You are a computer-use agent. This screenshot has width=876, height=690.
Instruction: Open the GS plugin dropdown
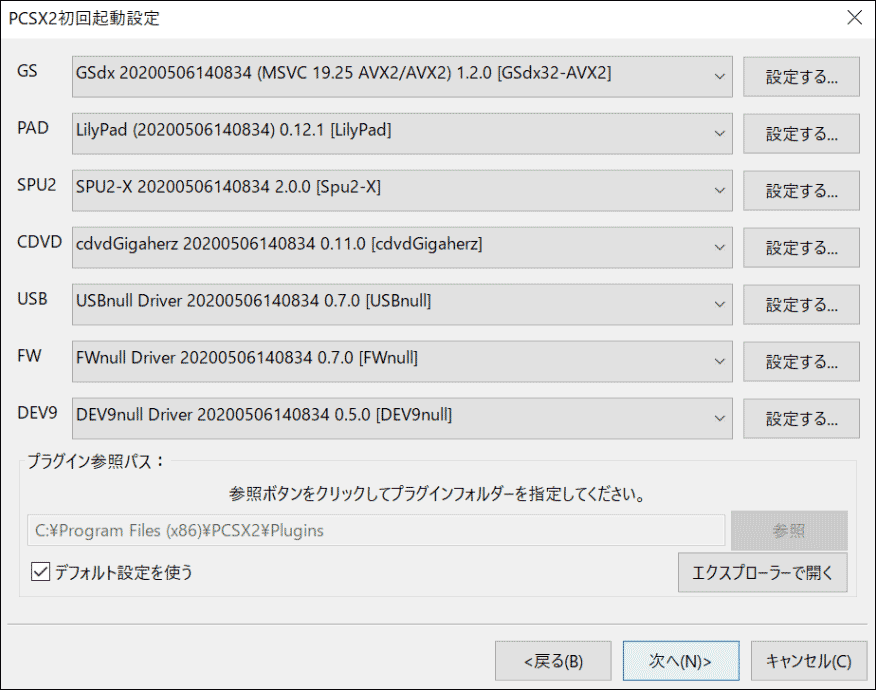pyautogui.click(x=402, y=77)
